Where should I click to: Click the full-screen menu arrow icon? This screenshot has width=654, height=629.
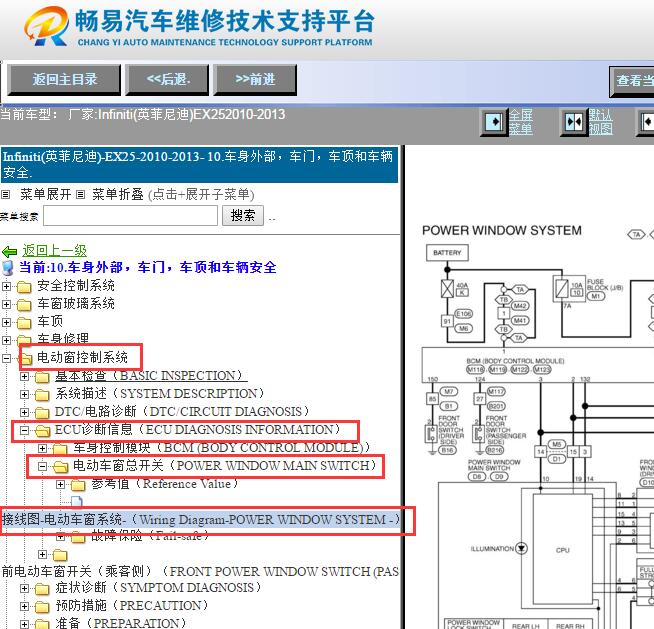pyautogui.click(x=495, y=123)
